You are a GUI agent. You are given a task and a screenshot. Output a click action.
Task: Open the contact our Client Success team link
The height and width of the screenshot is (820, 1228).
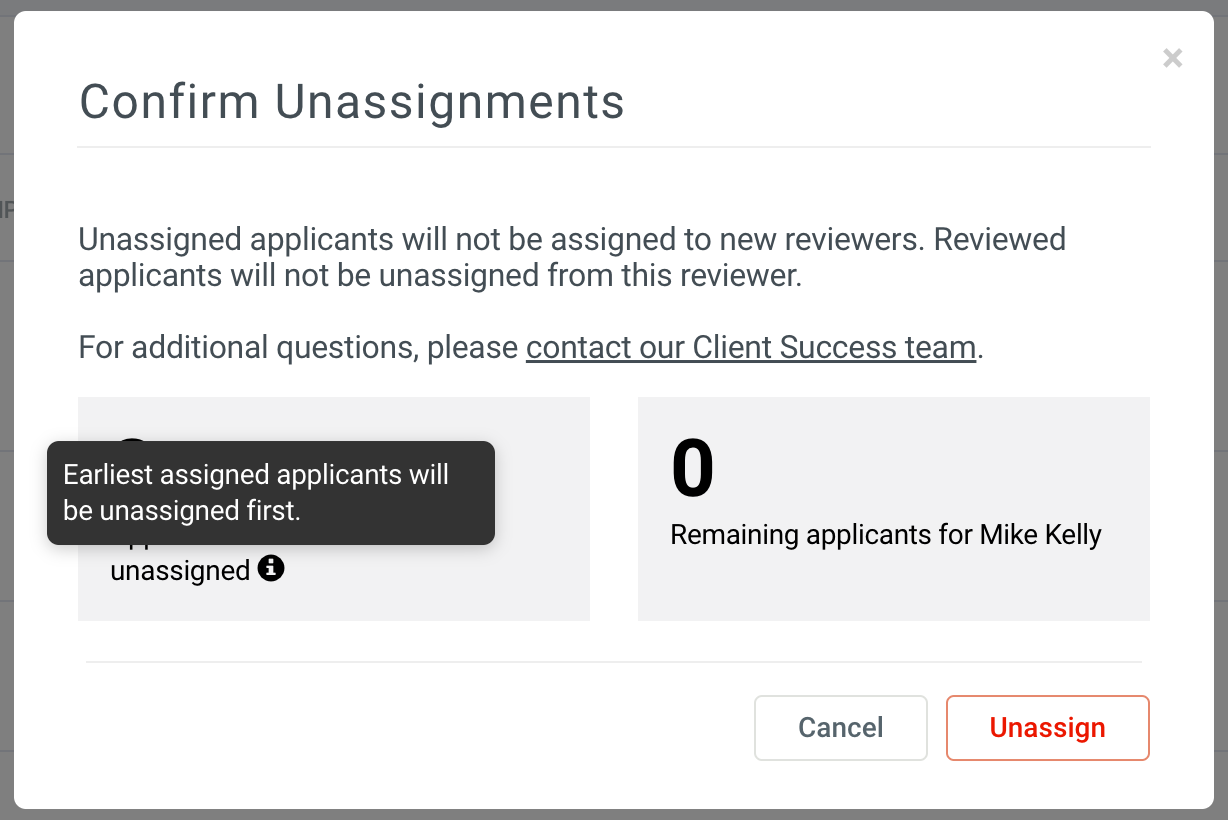pyautogui.click(x=751, y=347)
